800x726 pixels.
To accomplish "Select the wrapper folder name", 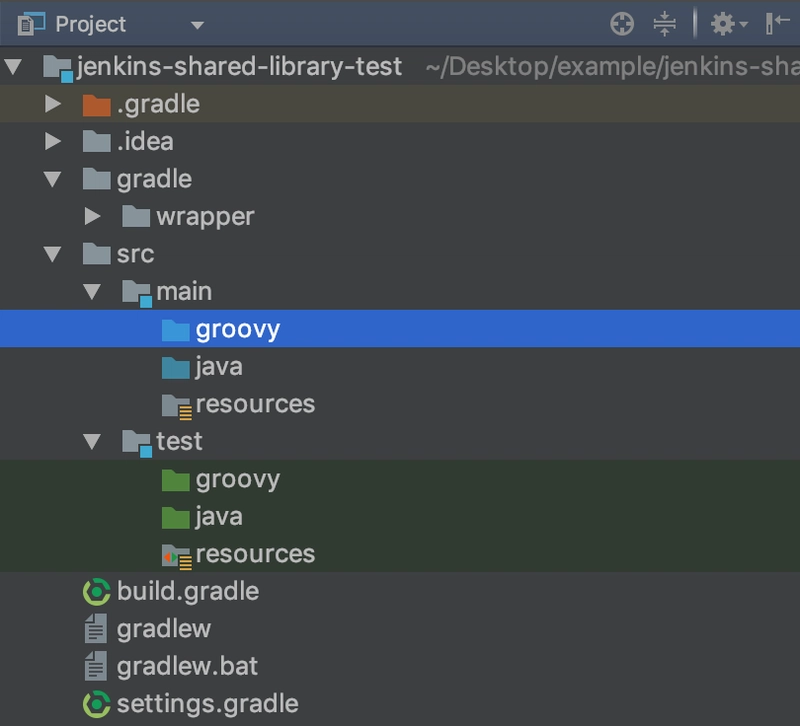I will click(205, 218).
